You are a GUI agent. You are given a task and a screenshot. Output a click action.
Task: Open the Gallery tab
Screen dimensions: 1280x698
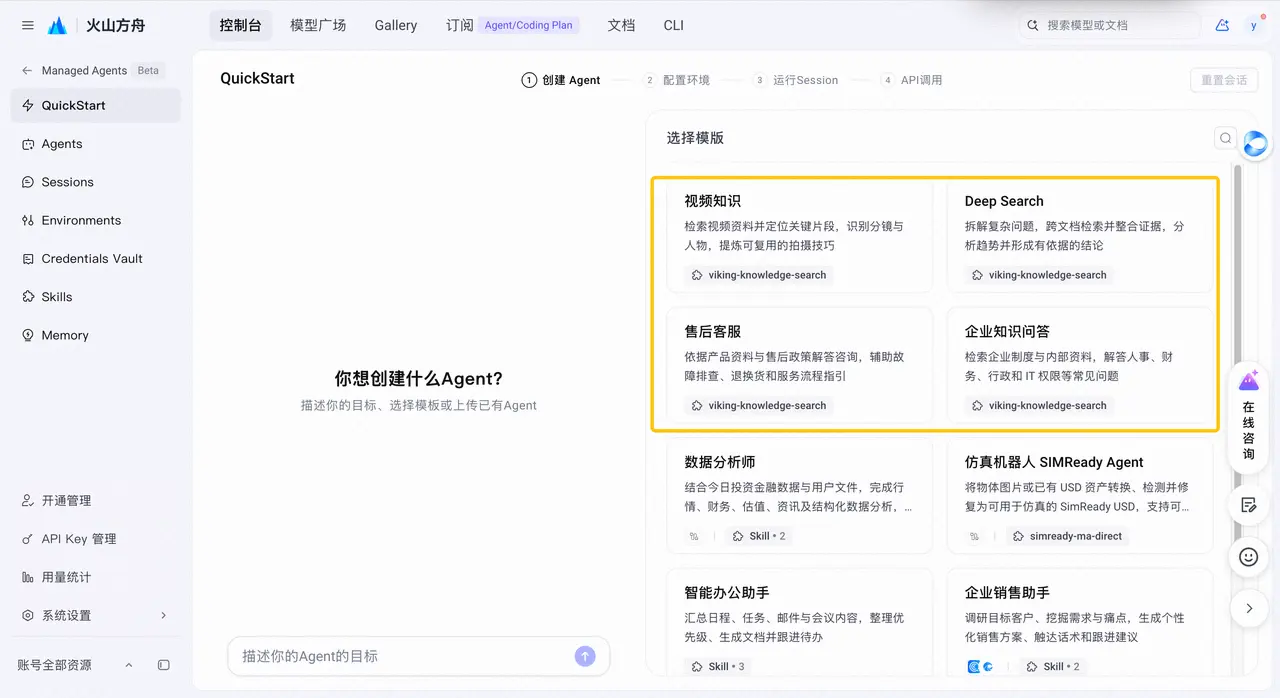396,25
